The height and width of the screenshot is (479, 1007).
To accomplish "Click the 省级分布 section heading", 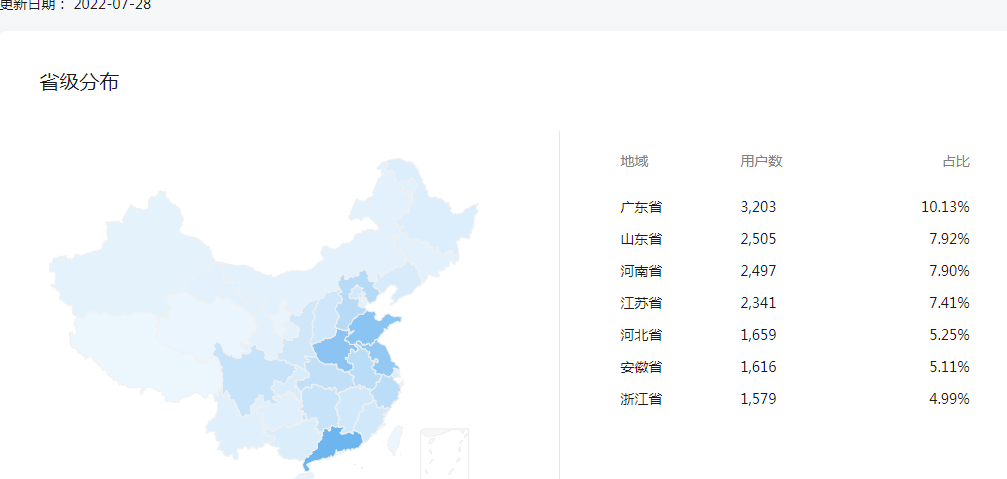I will coord(79,83).
